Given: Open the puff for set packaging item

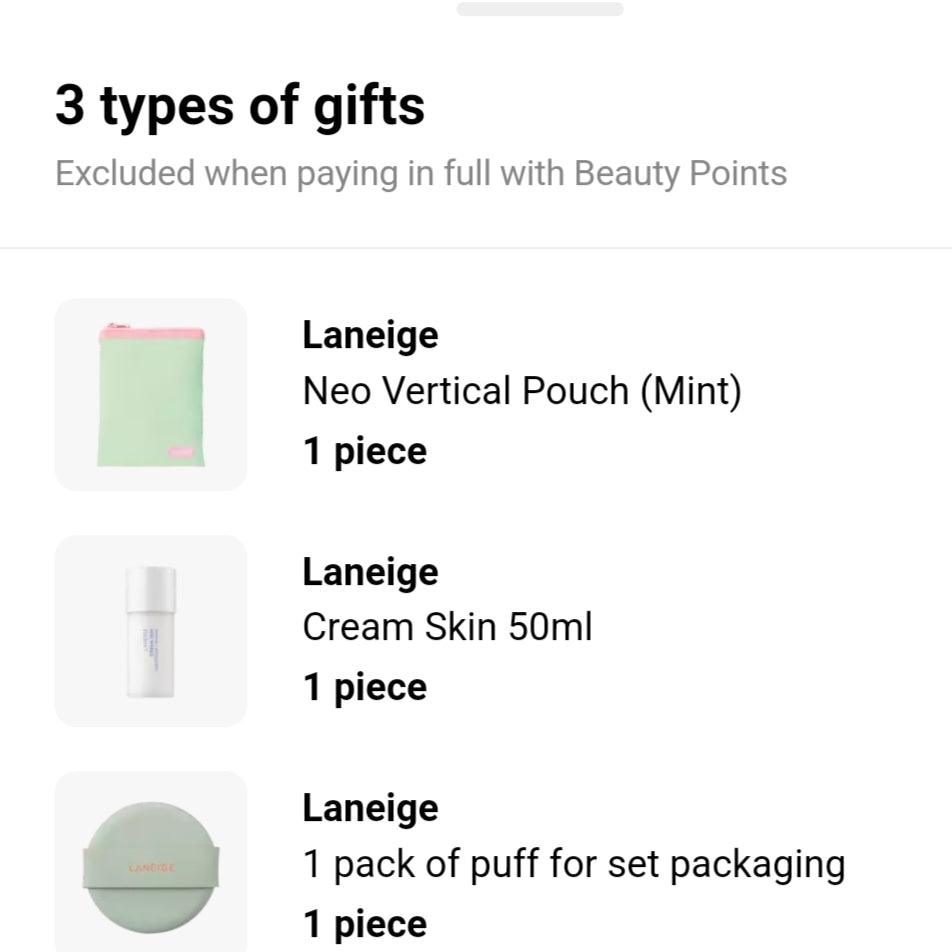Looking at the screenshot, I should coord(574,862).
